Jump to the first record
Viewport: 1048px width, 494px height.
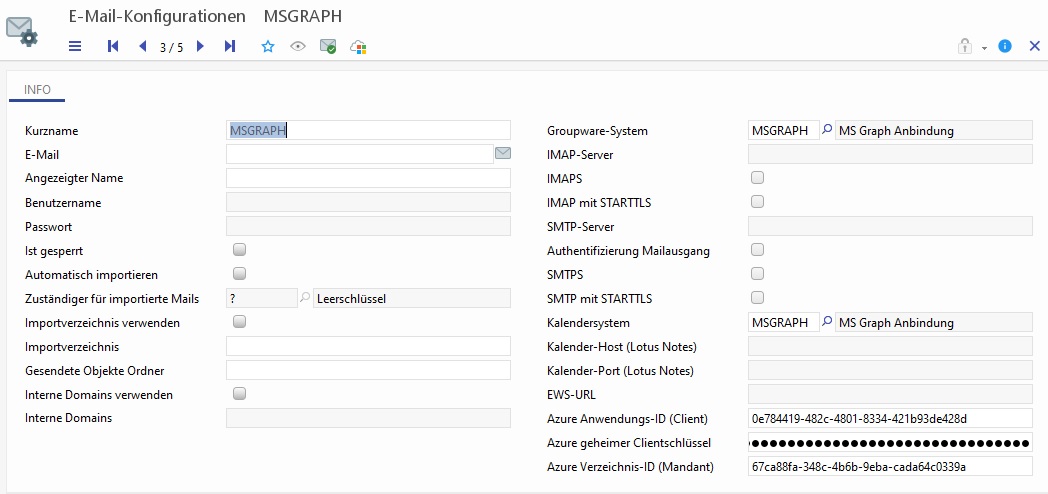pos(112,46)
